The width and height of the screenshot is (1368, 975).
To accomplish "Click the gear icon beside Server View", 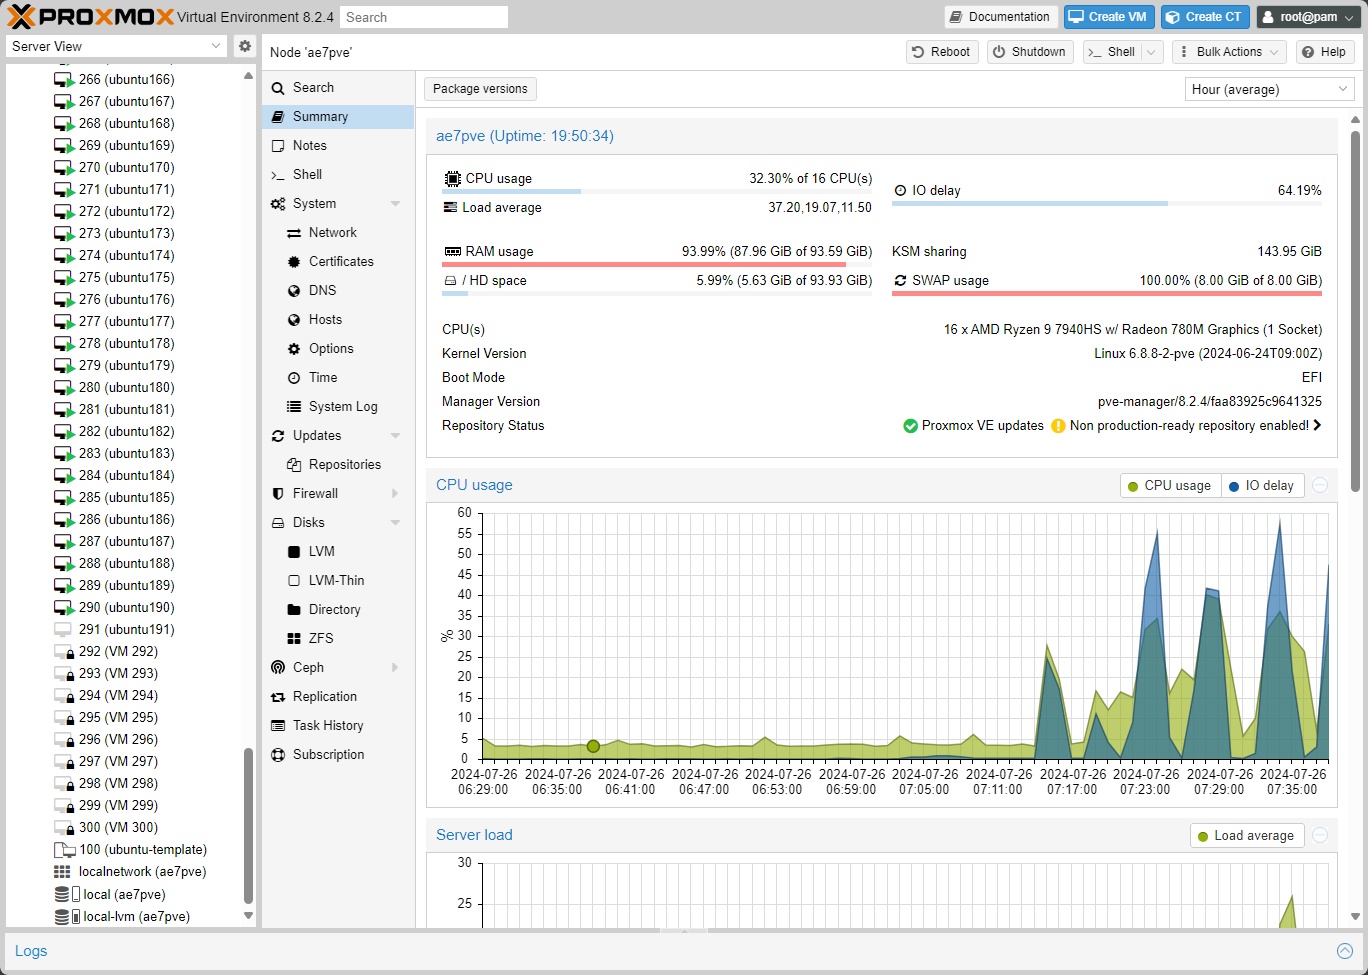I will (x=245, y=46).
